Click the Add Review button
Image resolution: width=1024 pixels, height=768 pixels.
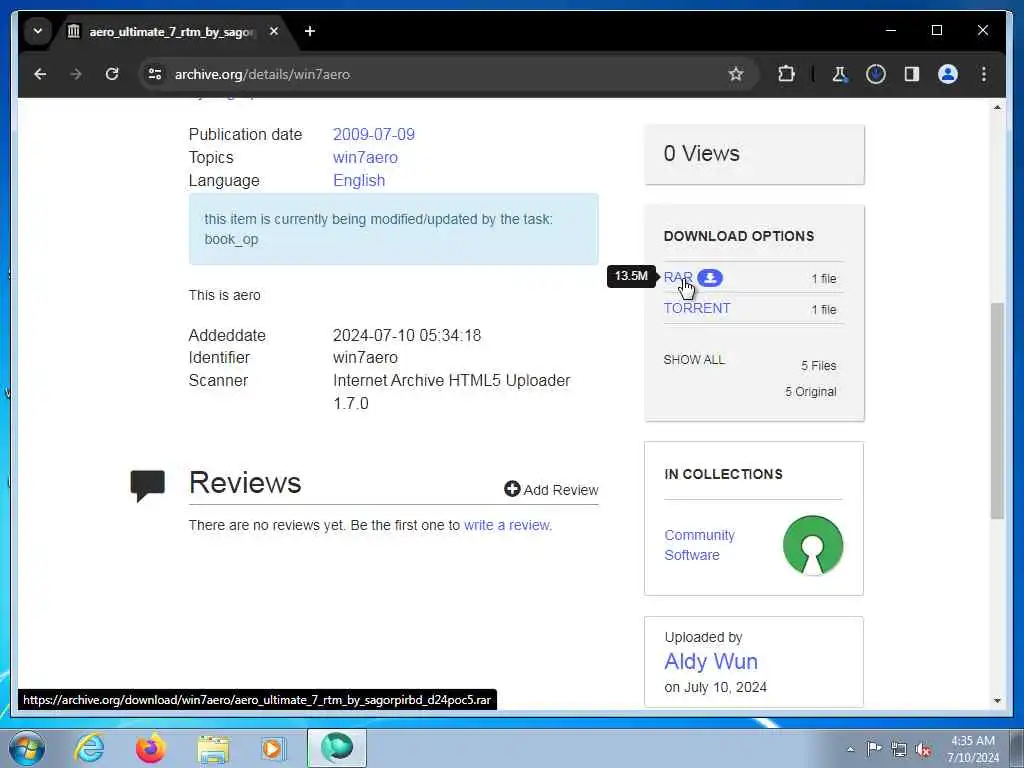[x=551, y=490]
